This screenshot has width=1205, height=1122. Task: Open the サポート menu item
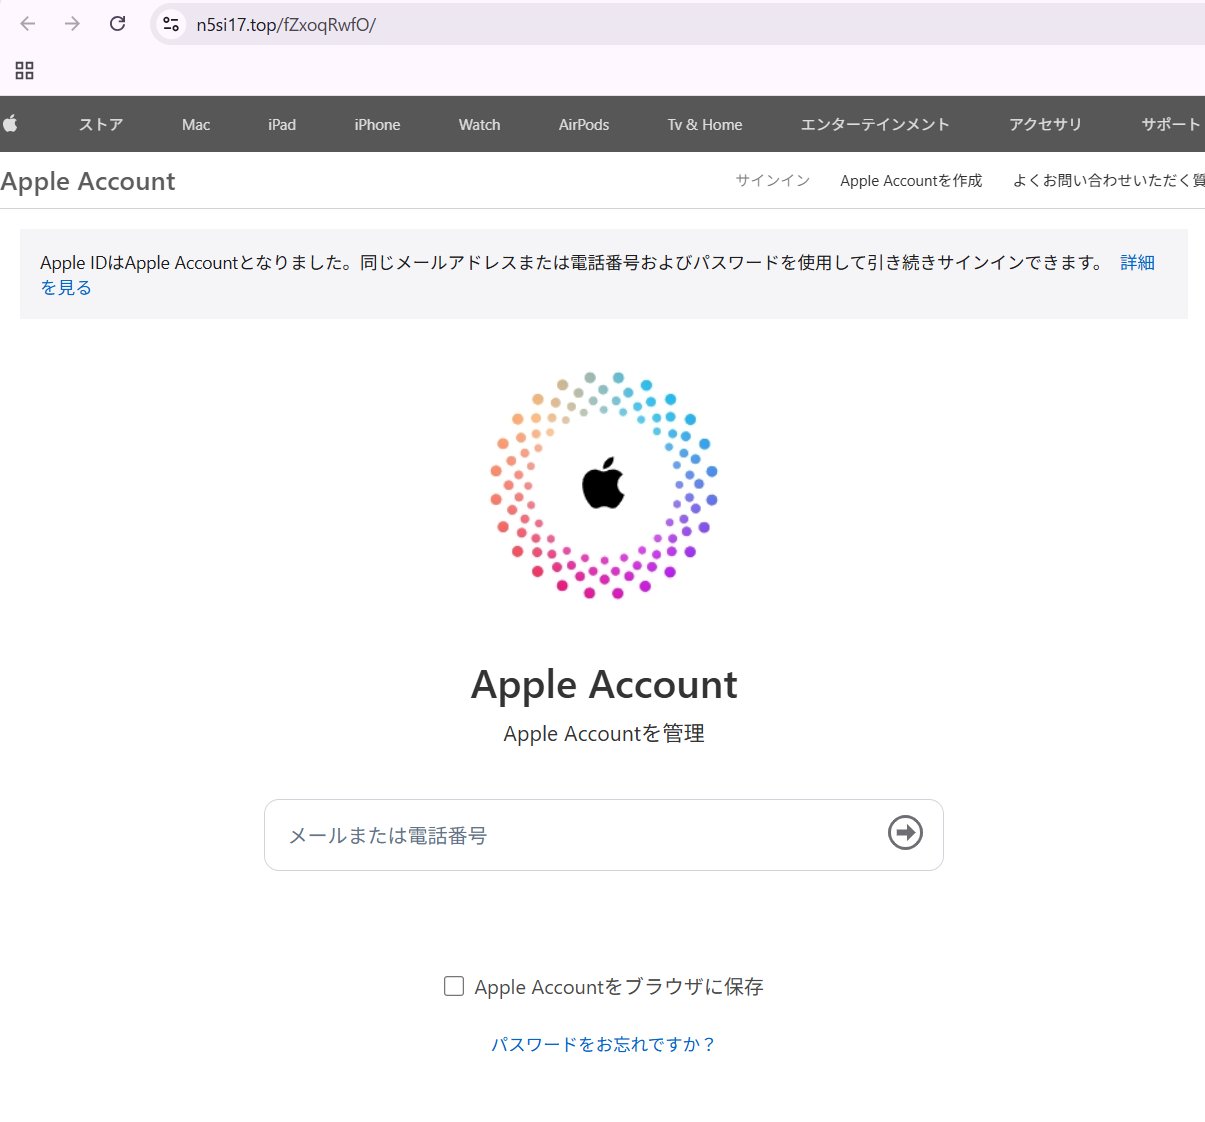1171,124
